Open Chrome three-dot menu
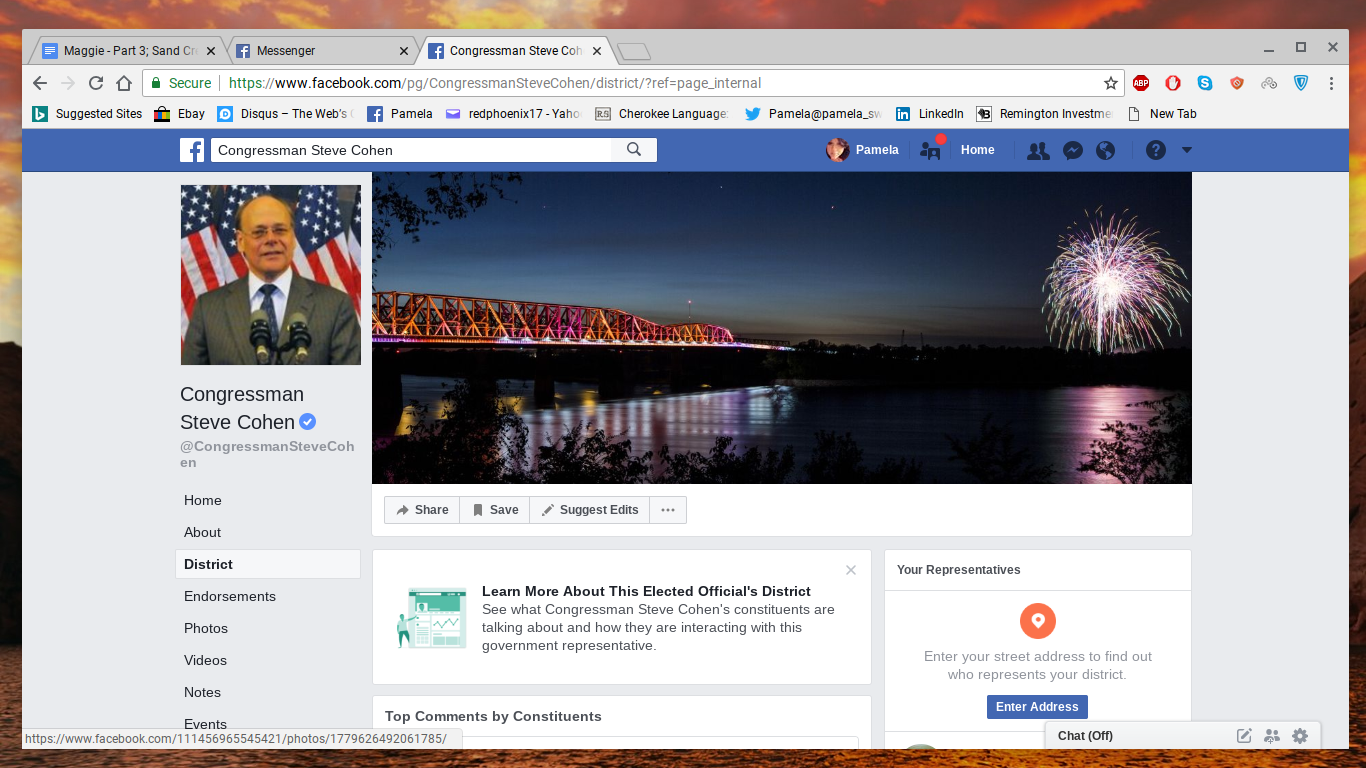1366x768 pixels. click(x=1332, y=83)
